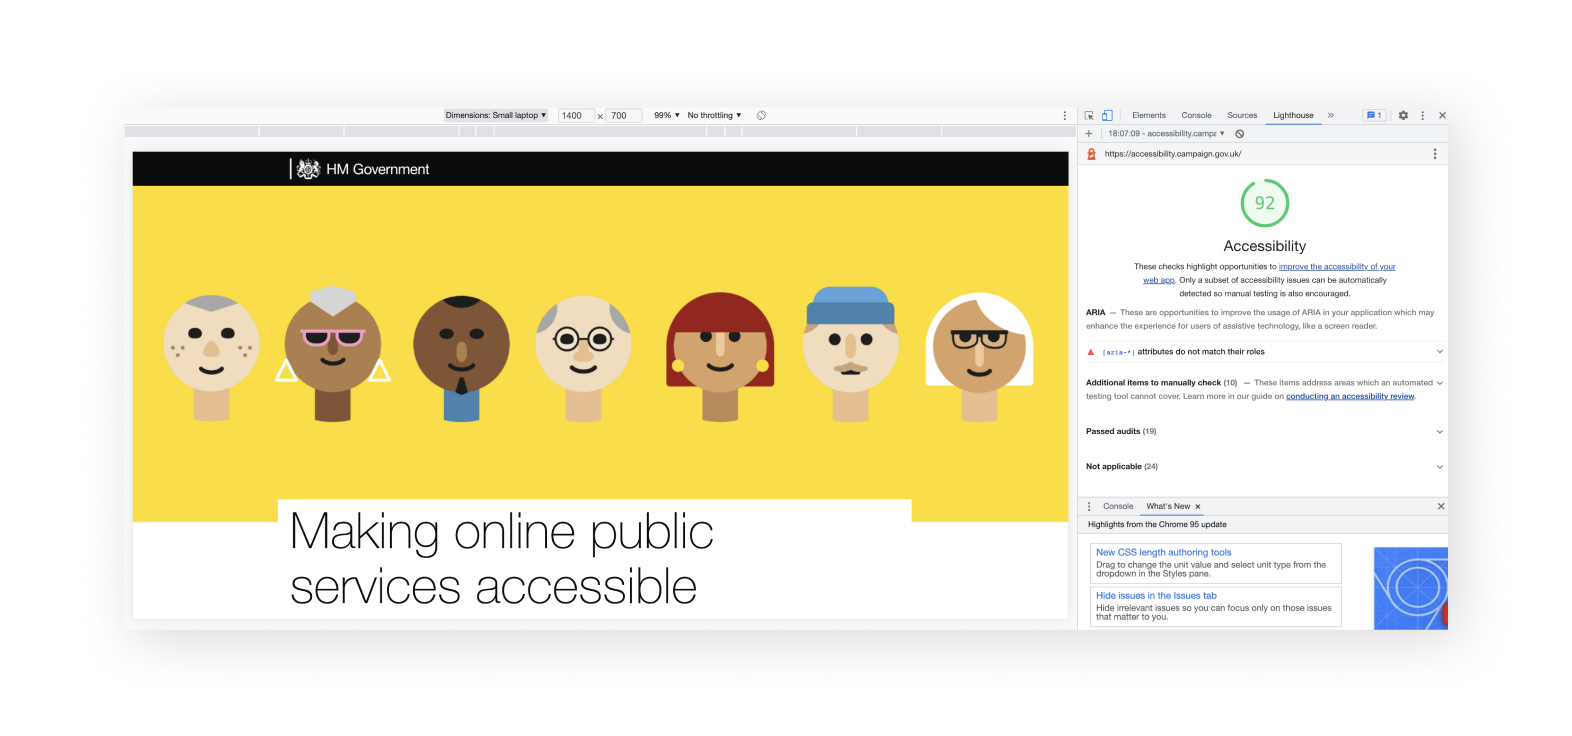Viewport: 1572px width, 736px height.
Task: Open 'Hide issues in the Issues tab' item
Action: point(1156,595)
